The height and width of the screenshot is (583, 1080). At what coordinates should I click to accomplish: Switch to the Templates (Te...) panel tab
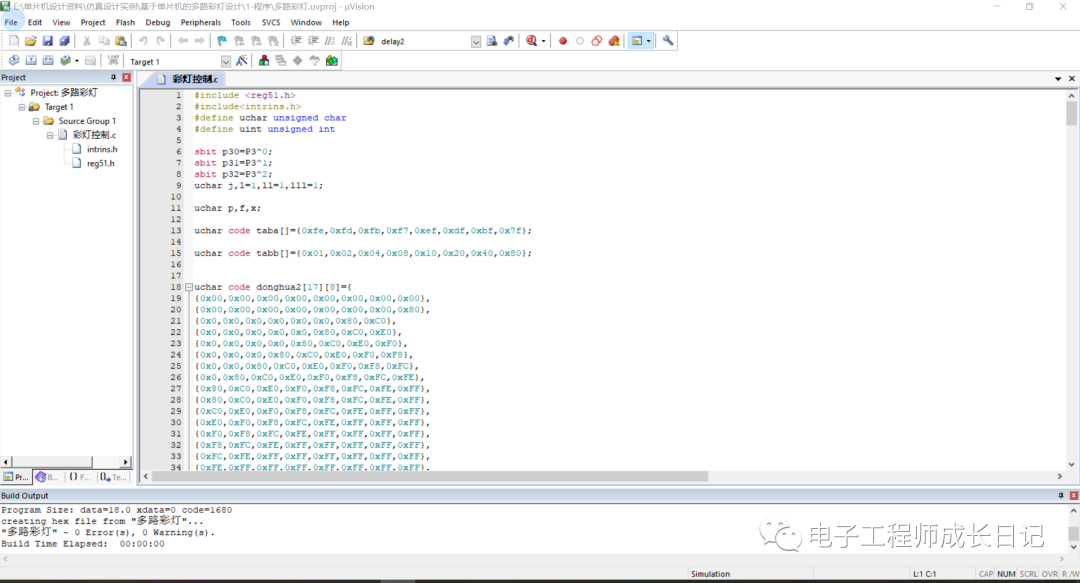[113, 477]
